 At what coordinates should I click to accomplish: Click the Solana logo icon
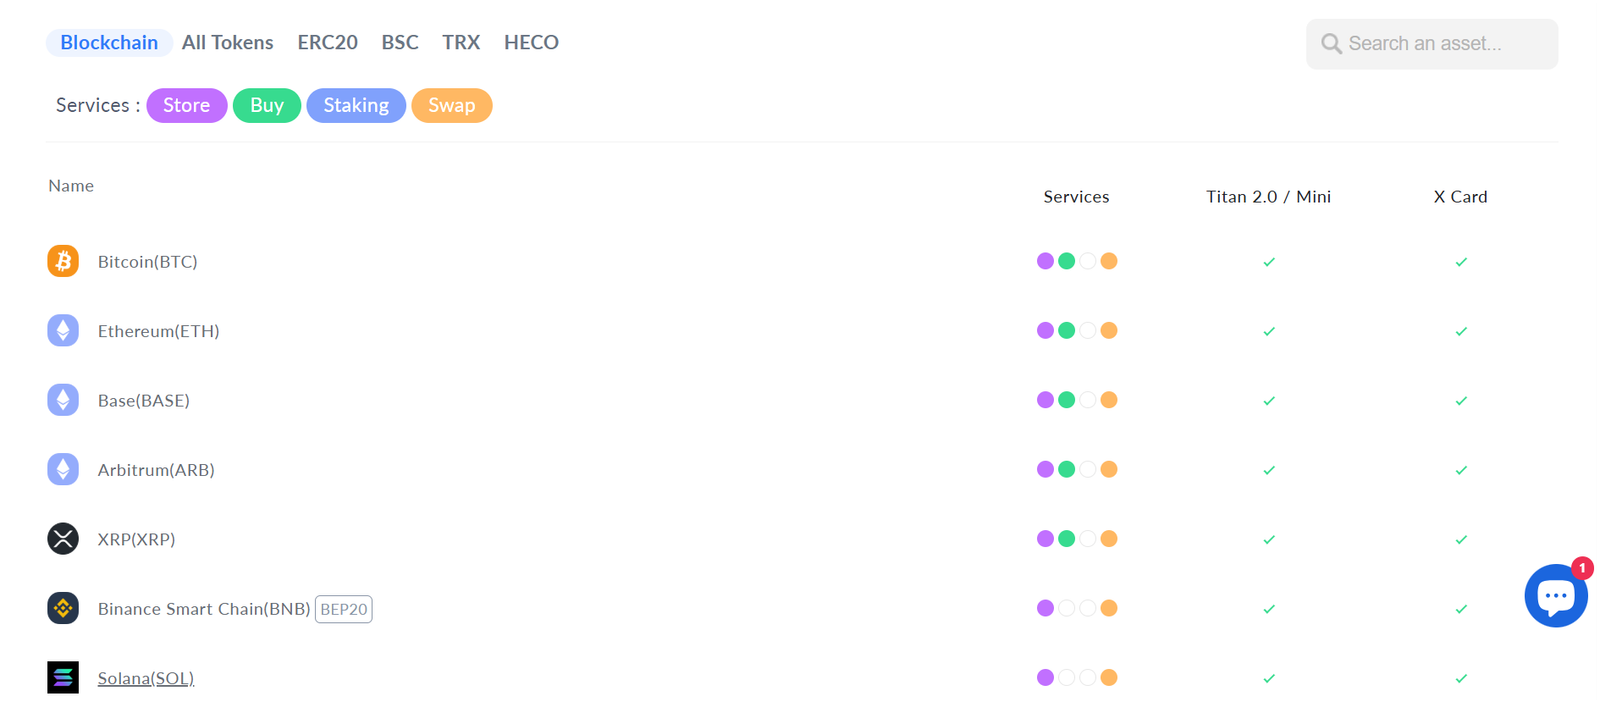pyautogui.click(x=63, y=677)
